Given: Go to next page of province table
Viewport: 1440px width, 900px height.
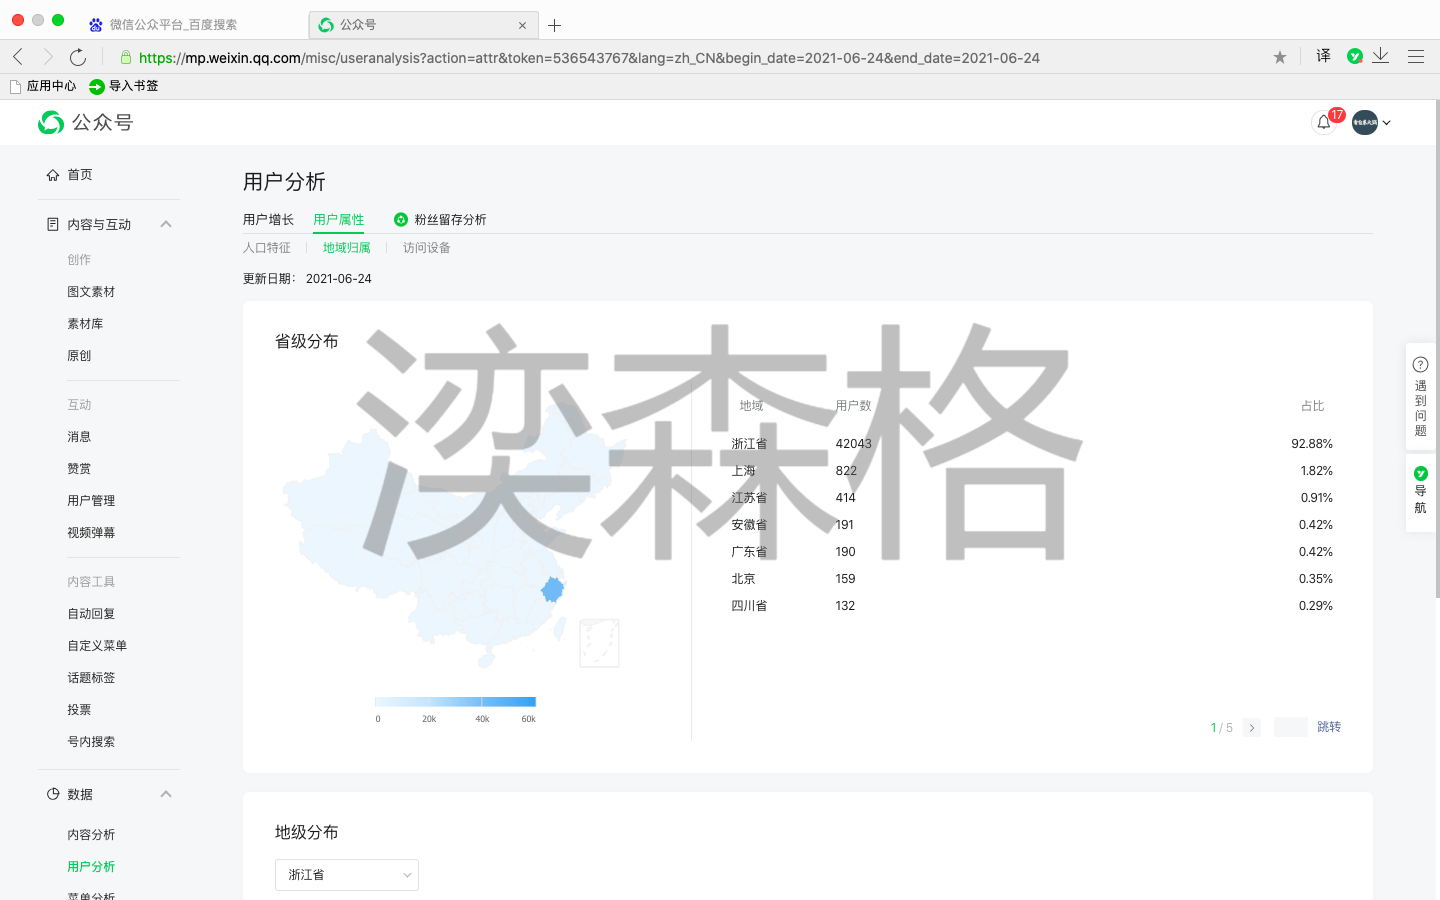Looking at the screenshot, I should [1251, 728].
